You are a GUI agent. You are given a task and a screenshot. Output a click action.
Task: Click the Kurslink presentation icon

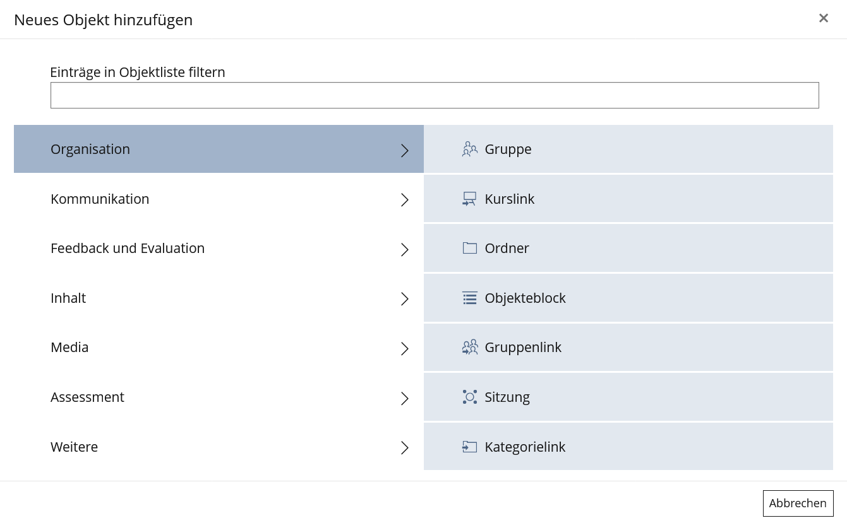(x=469, y=199)
